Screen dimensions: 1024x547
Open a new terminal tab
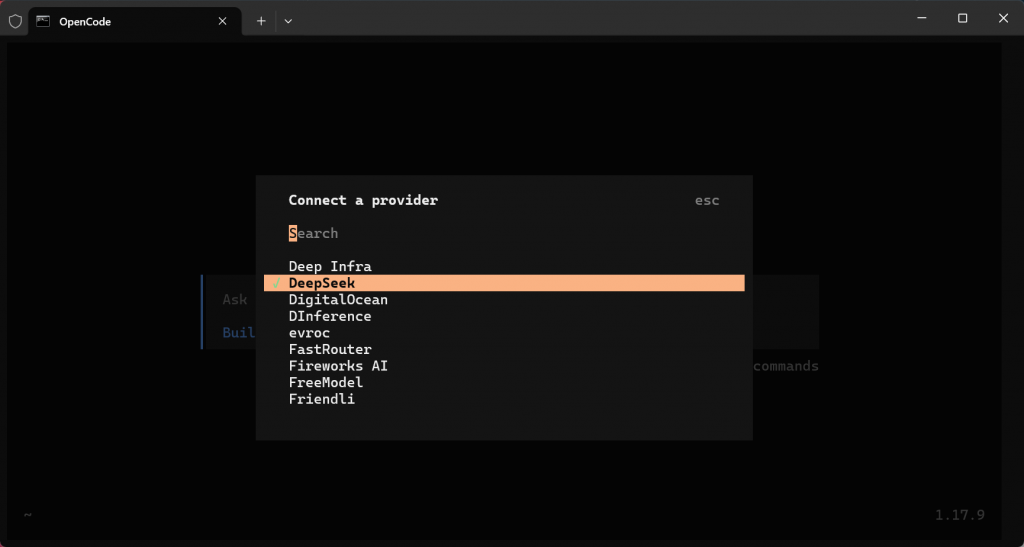point(261,21)
